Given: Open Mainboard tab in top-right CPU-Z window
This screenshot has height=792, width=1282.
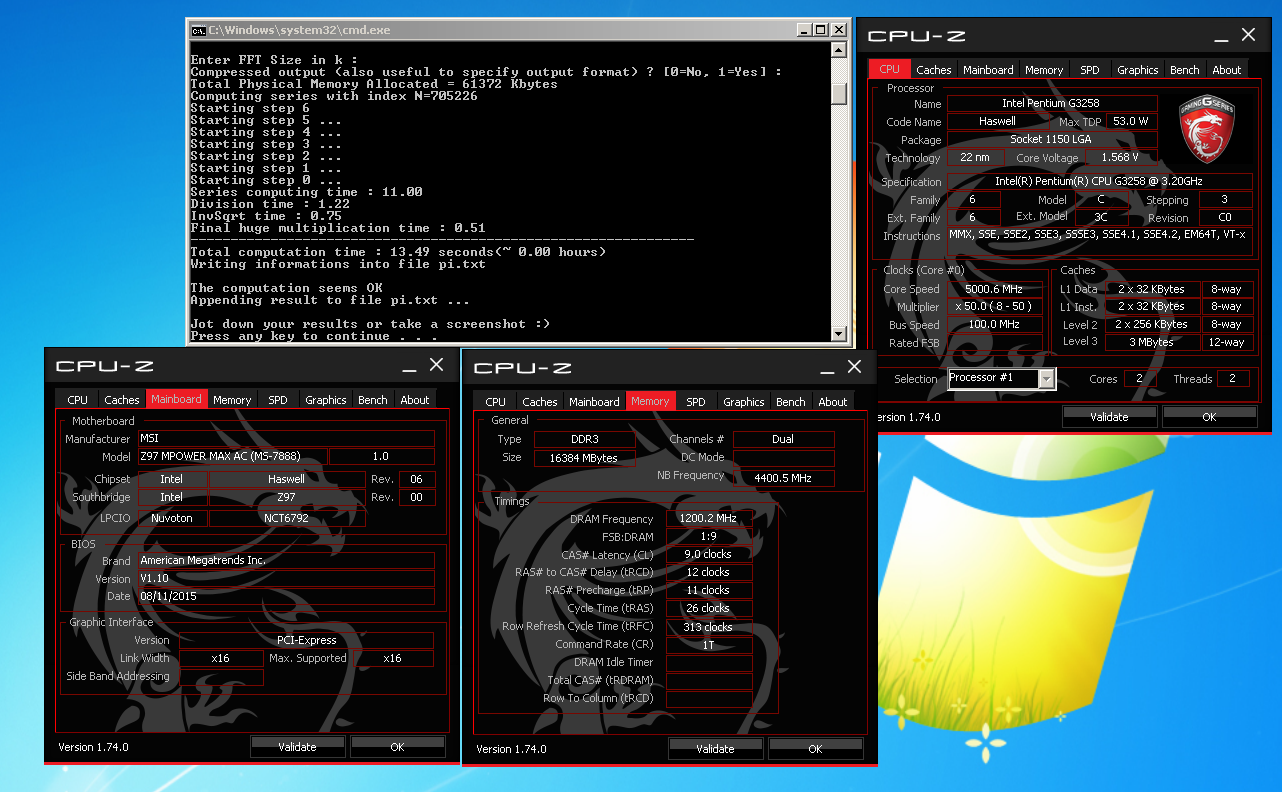Looking at the screenshot, I should coord(988,70).
